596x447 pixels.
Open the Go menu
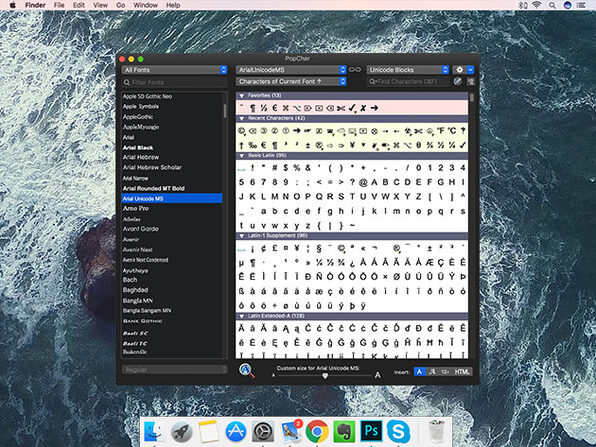coord(120,5)
